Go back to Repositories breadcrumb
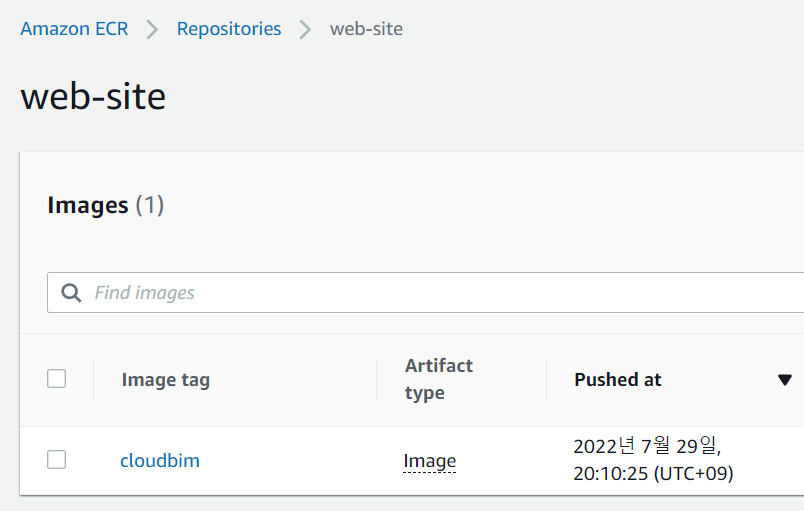804x511 pixels. click(x=229, y=29)
